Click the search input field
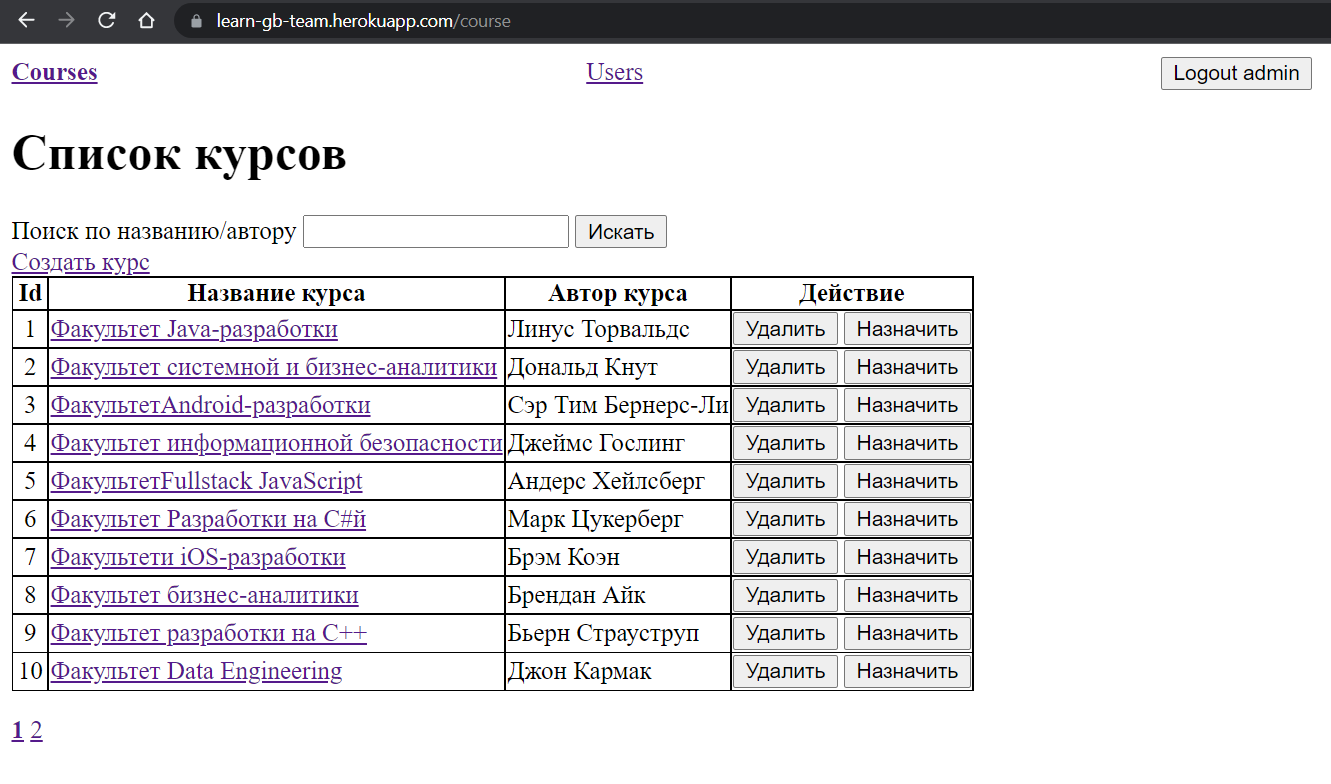 click(435, 231)
